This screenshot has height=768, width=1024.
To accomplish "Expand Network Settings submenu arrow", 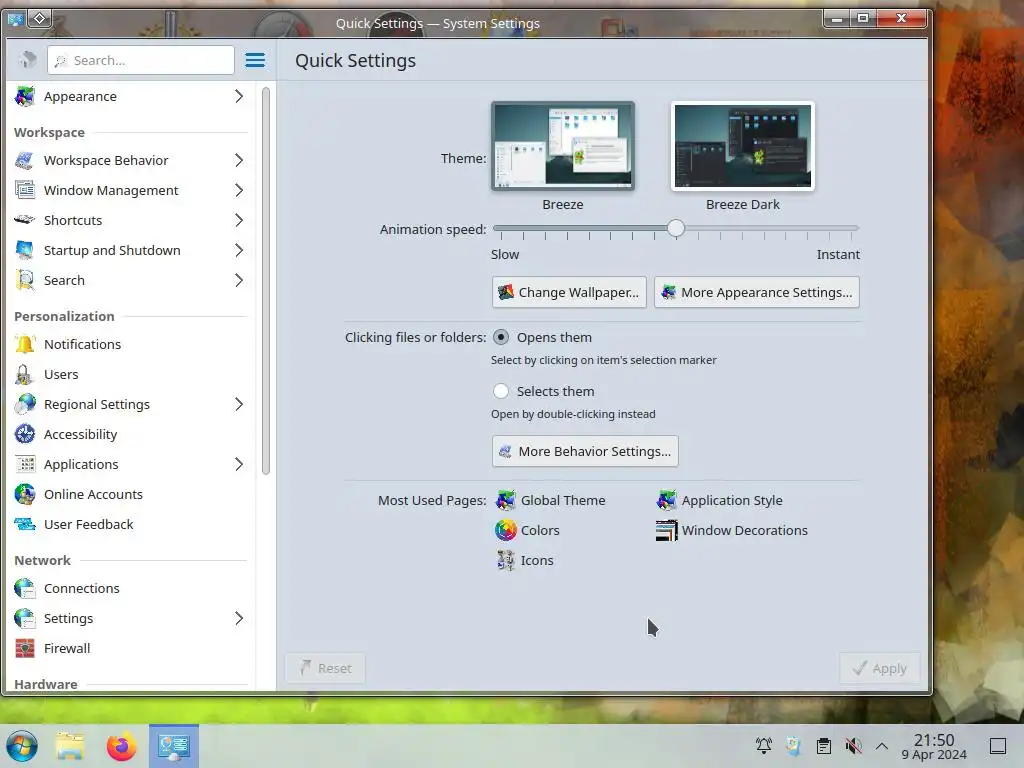I will point(239,618).
